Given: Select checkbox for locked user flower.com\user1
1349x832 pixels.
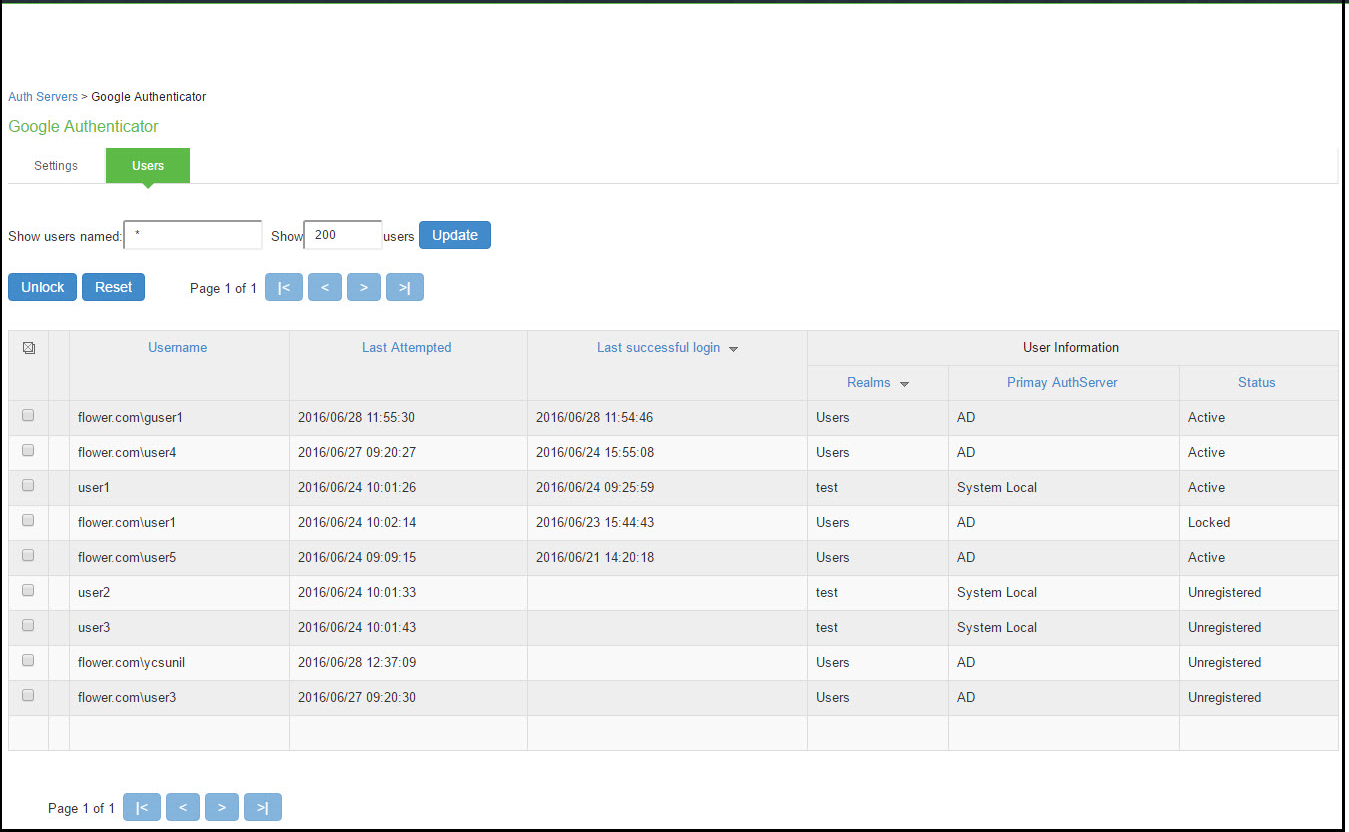Looking at the screenshot, I should click(x=28, y=520).
